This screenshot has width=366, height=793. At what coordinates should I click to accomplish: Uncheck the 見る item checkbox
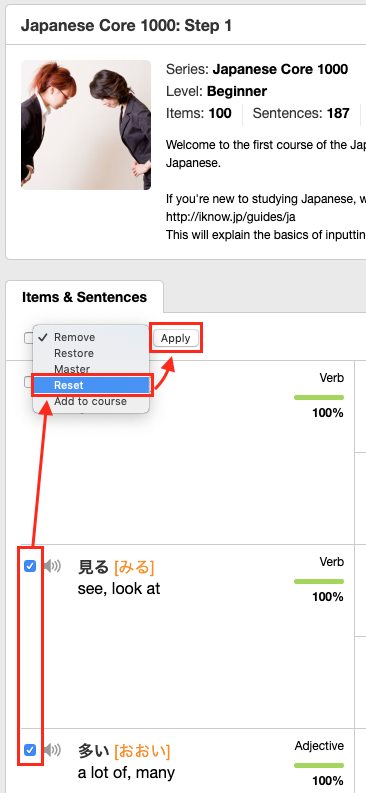coord(30,566)
